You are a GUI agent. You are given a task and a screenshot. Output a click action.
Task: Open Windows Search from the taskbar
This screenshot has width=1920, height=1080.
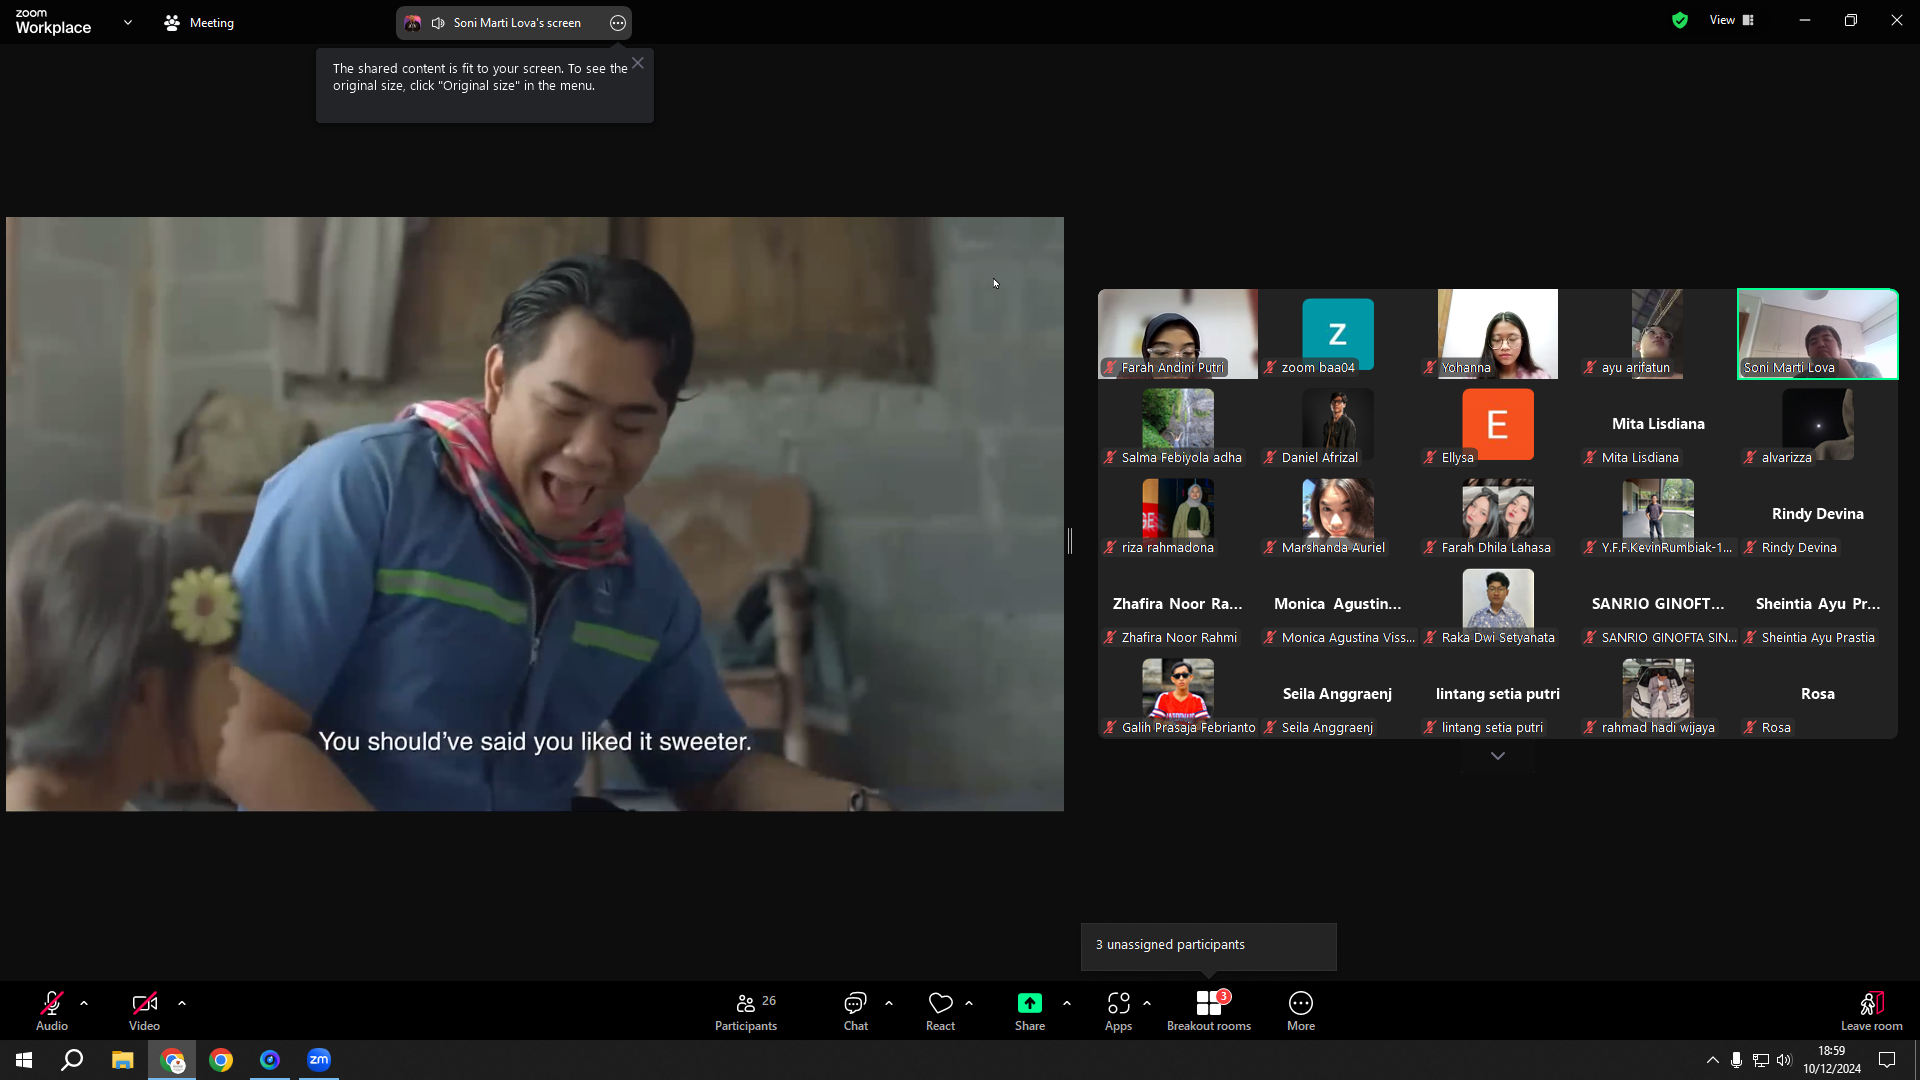coord(72,1060)
